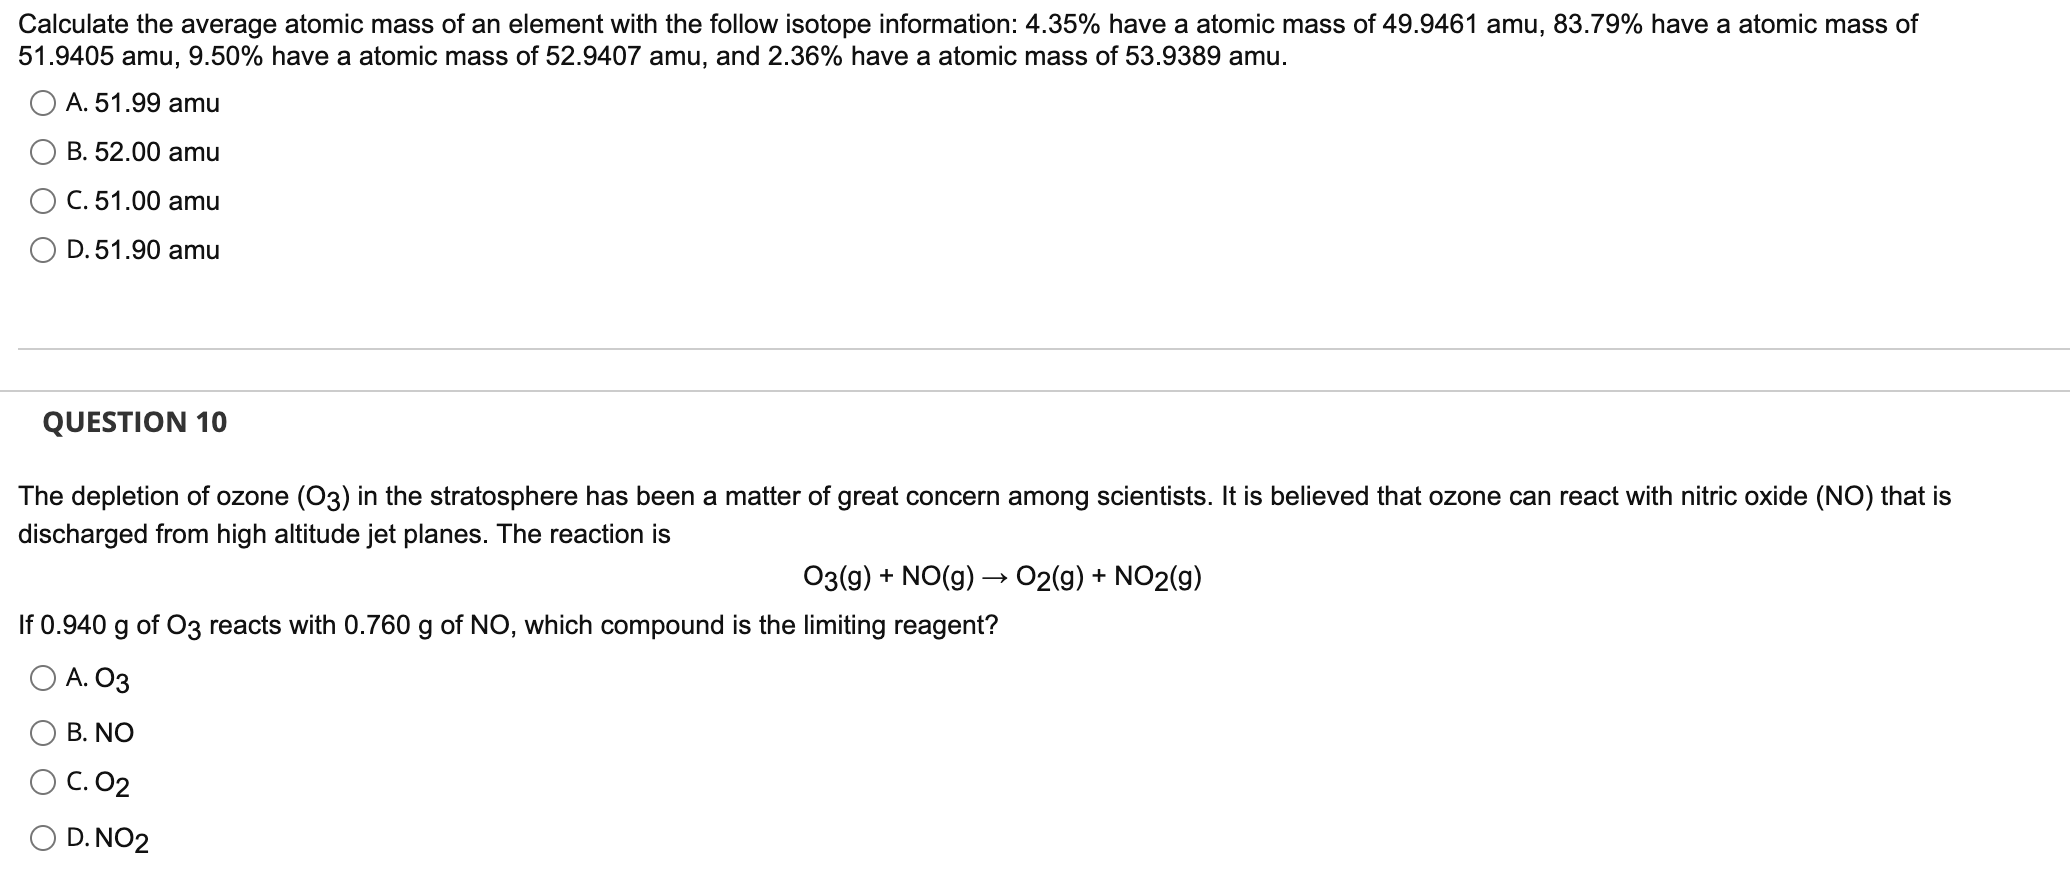Click the label text B. 52.00 amu

144,152
